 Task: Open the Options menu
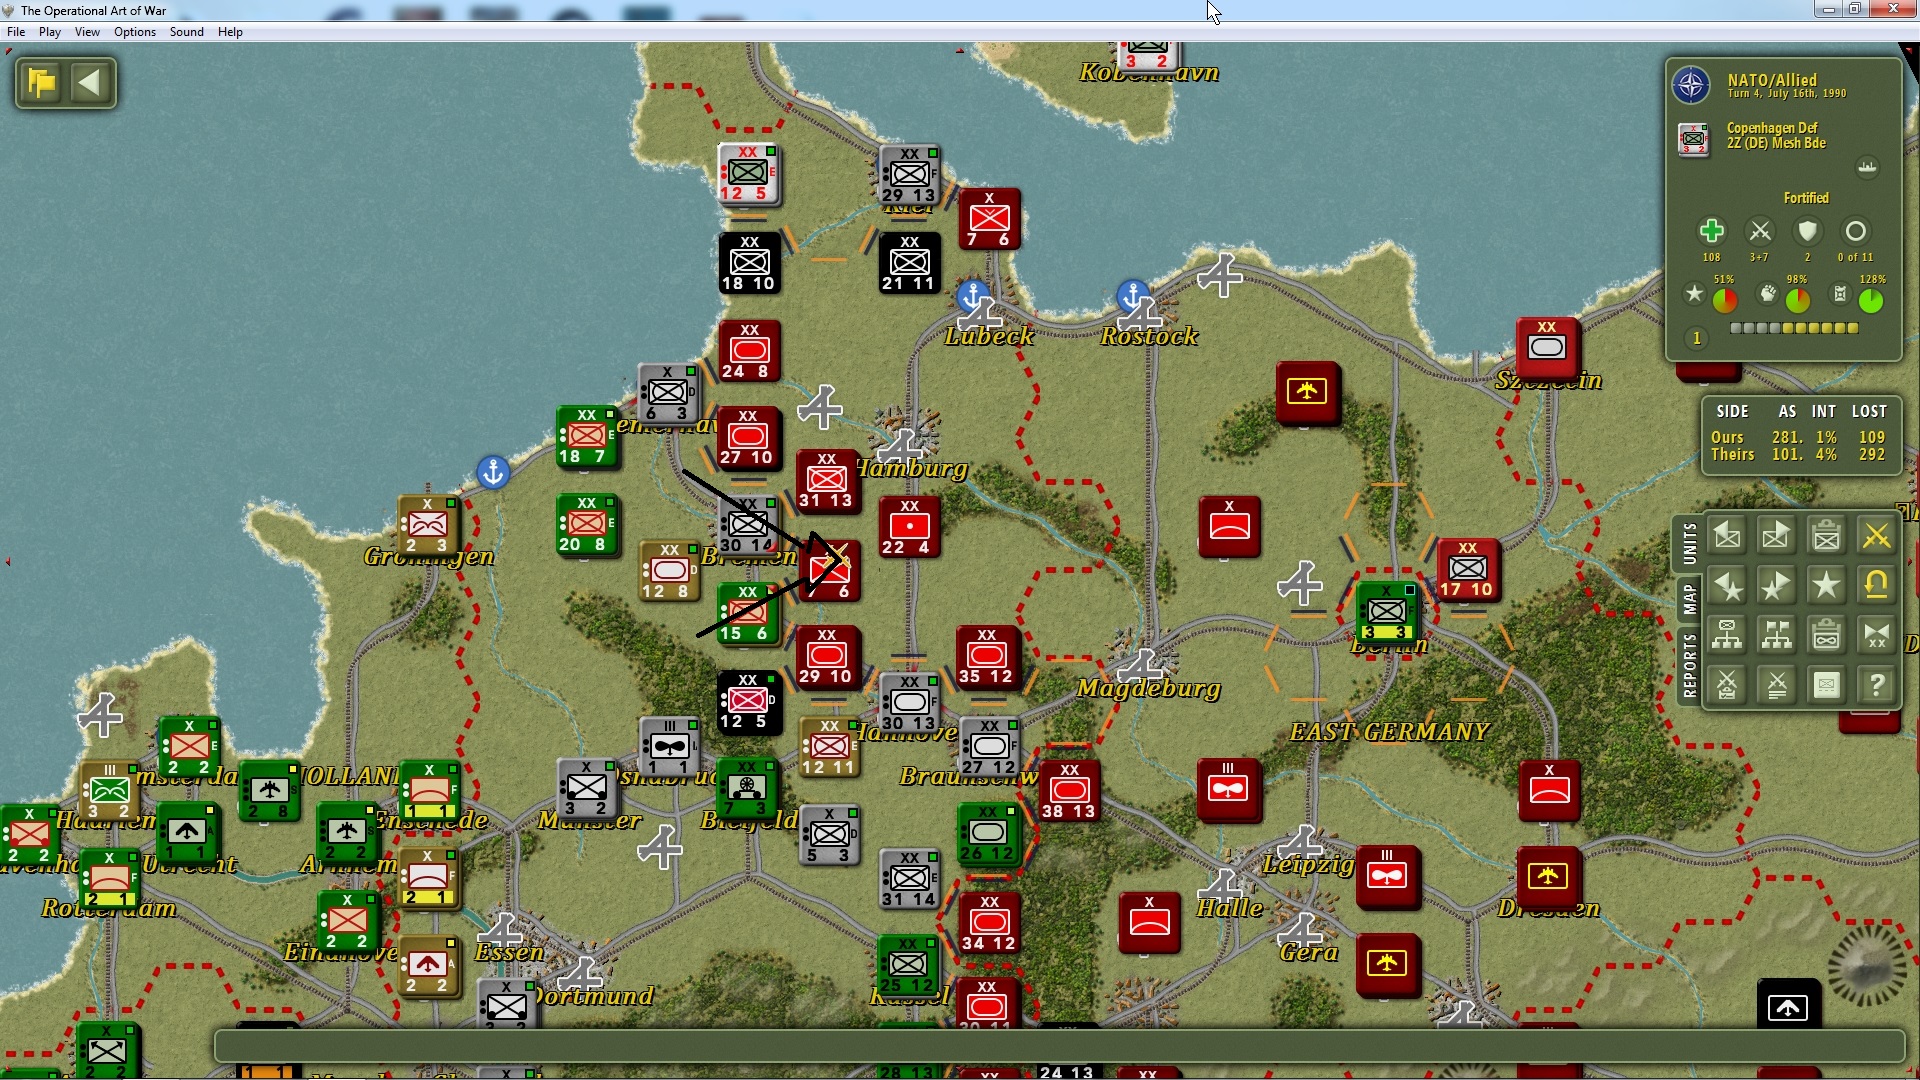point(135,32)
